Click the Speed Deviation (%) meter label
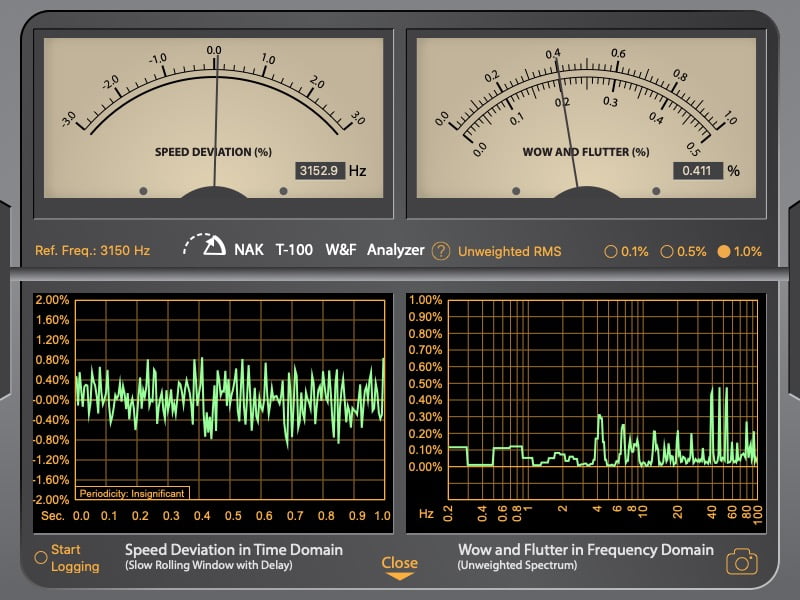This screenshot has width=800, height=600. (213, 152)
